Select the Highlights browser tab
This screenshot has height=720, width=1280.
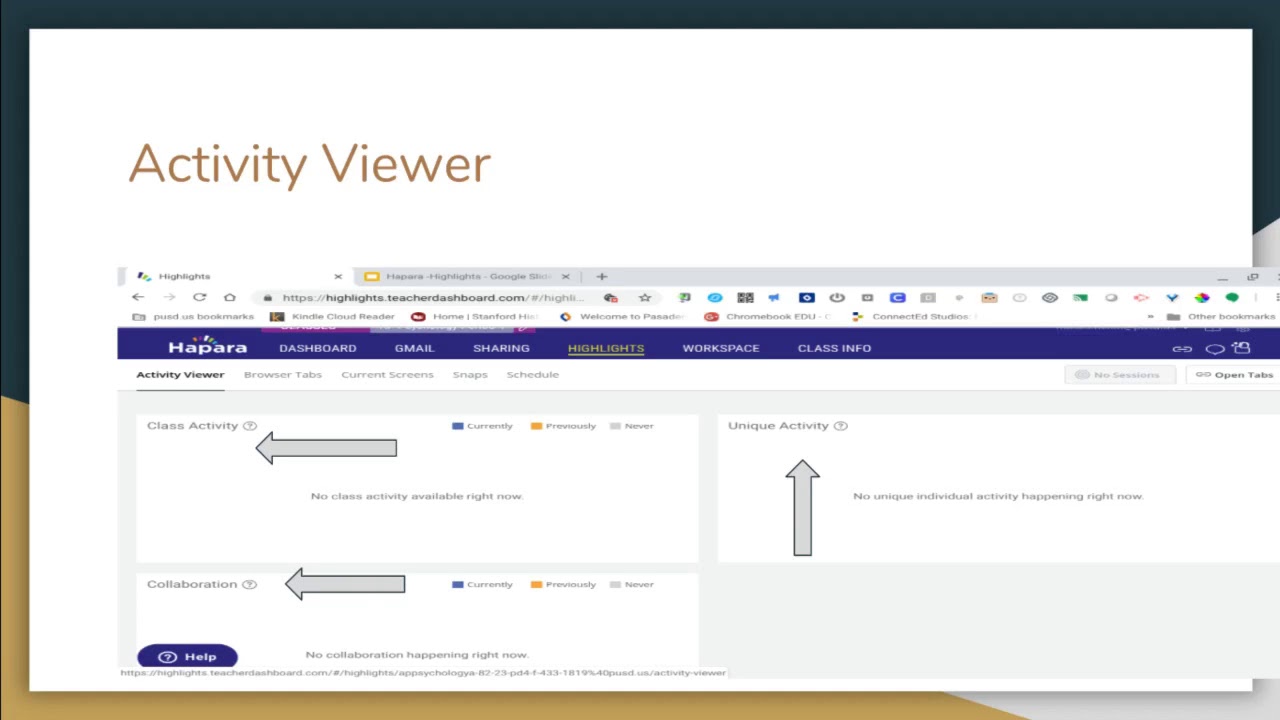(240, 276)
